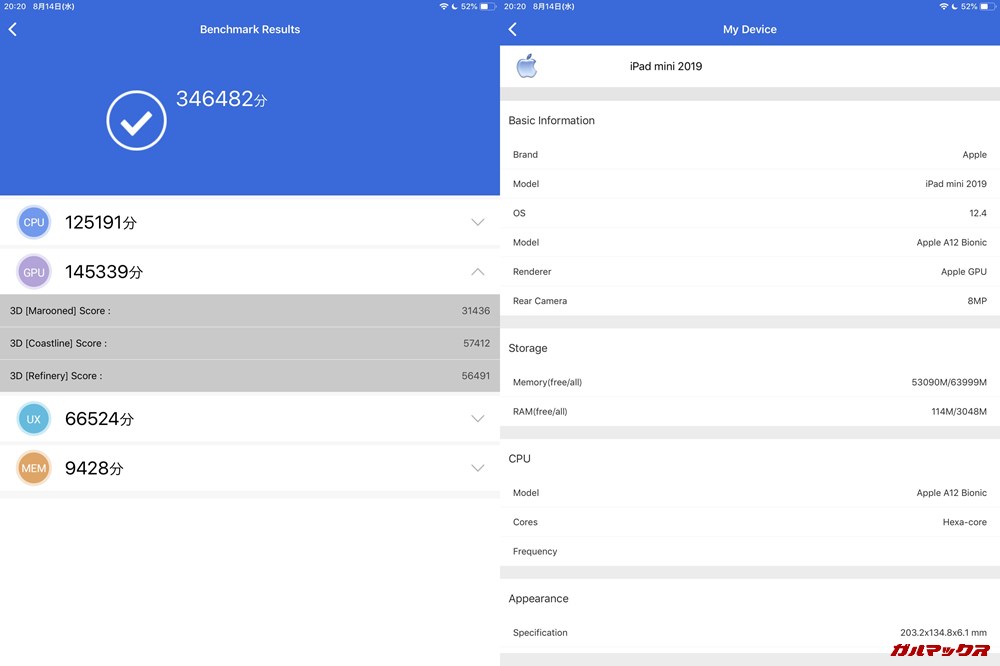Click the 3D [Marooned] Score row
Viewport: 1000px width, 666px height.
click(x=250, y=310)
